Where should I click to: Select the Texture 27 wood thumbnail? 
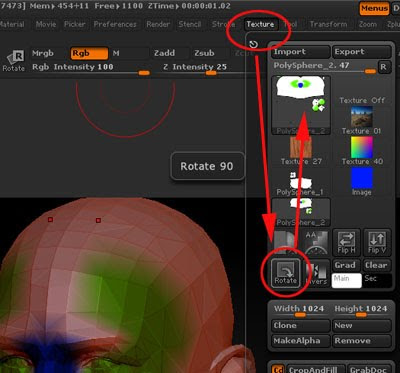click(301, 151)
